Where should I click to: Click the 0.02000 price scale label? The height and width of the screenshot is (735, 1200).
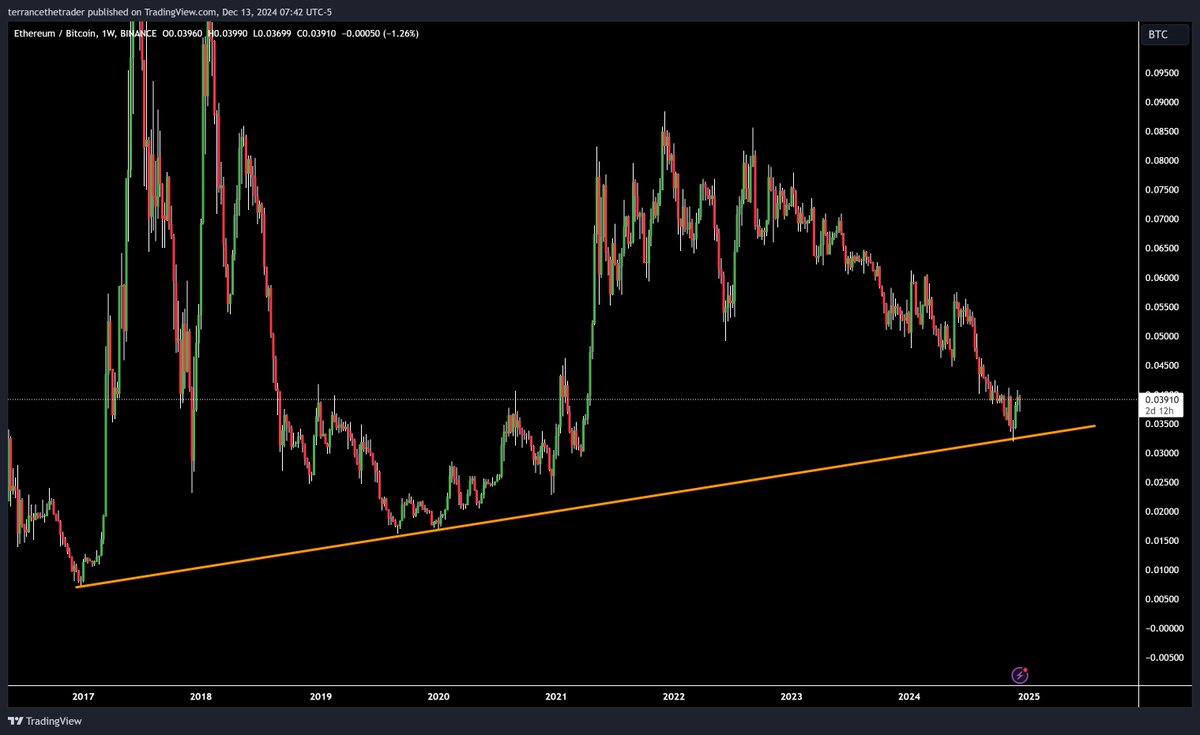1164,512
